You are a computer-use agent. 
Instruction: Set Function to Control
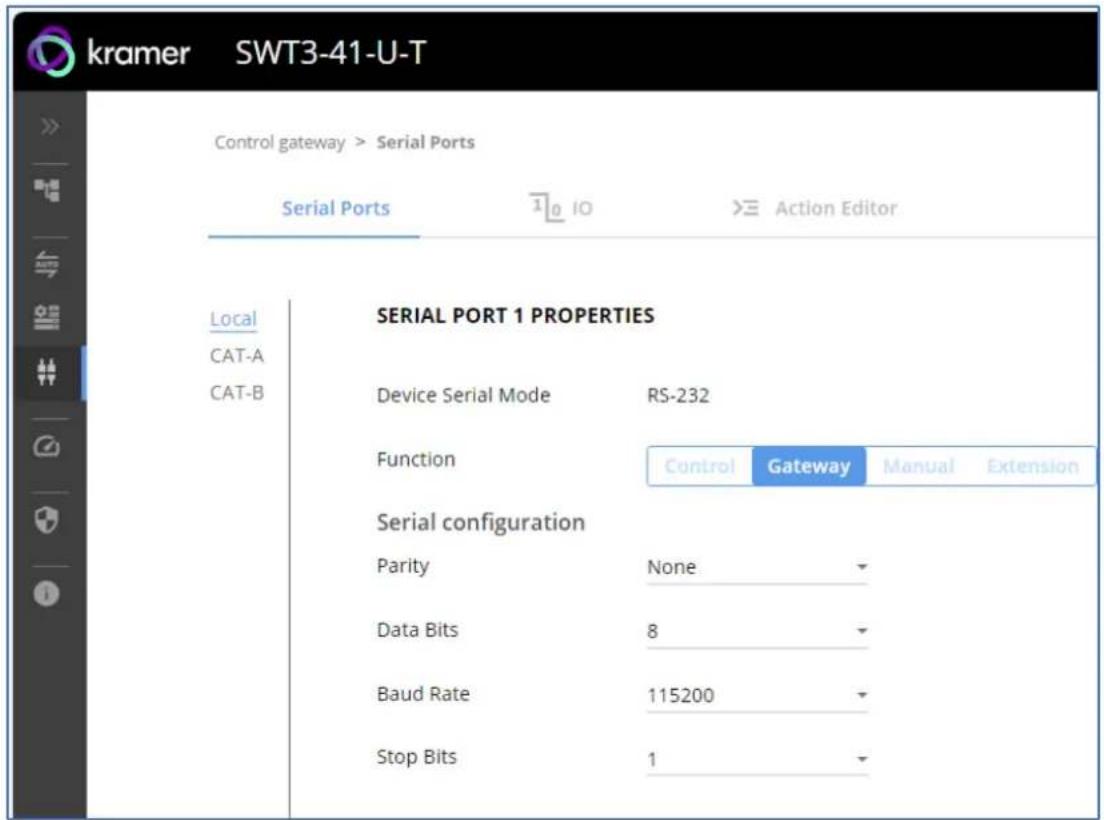[700, 466]
